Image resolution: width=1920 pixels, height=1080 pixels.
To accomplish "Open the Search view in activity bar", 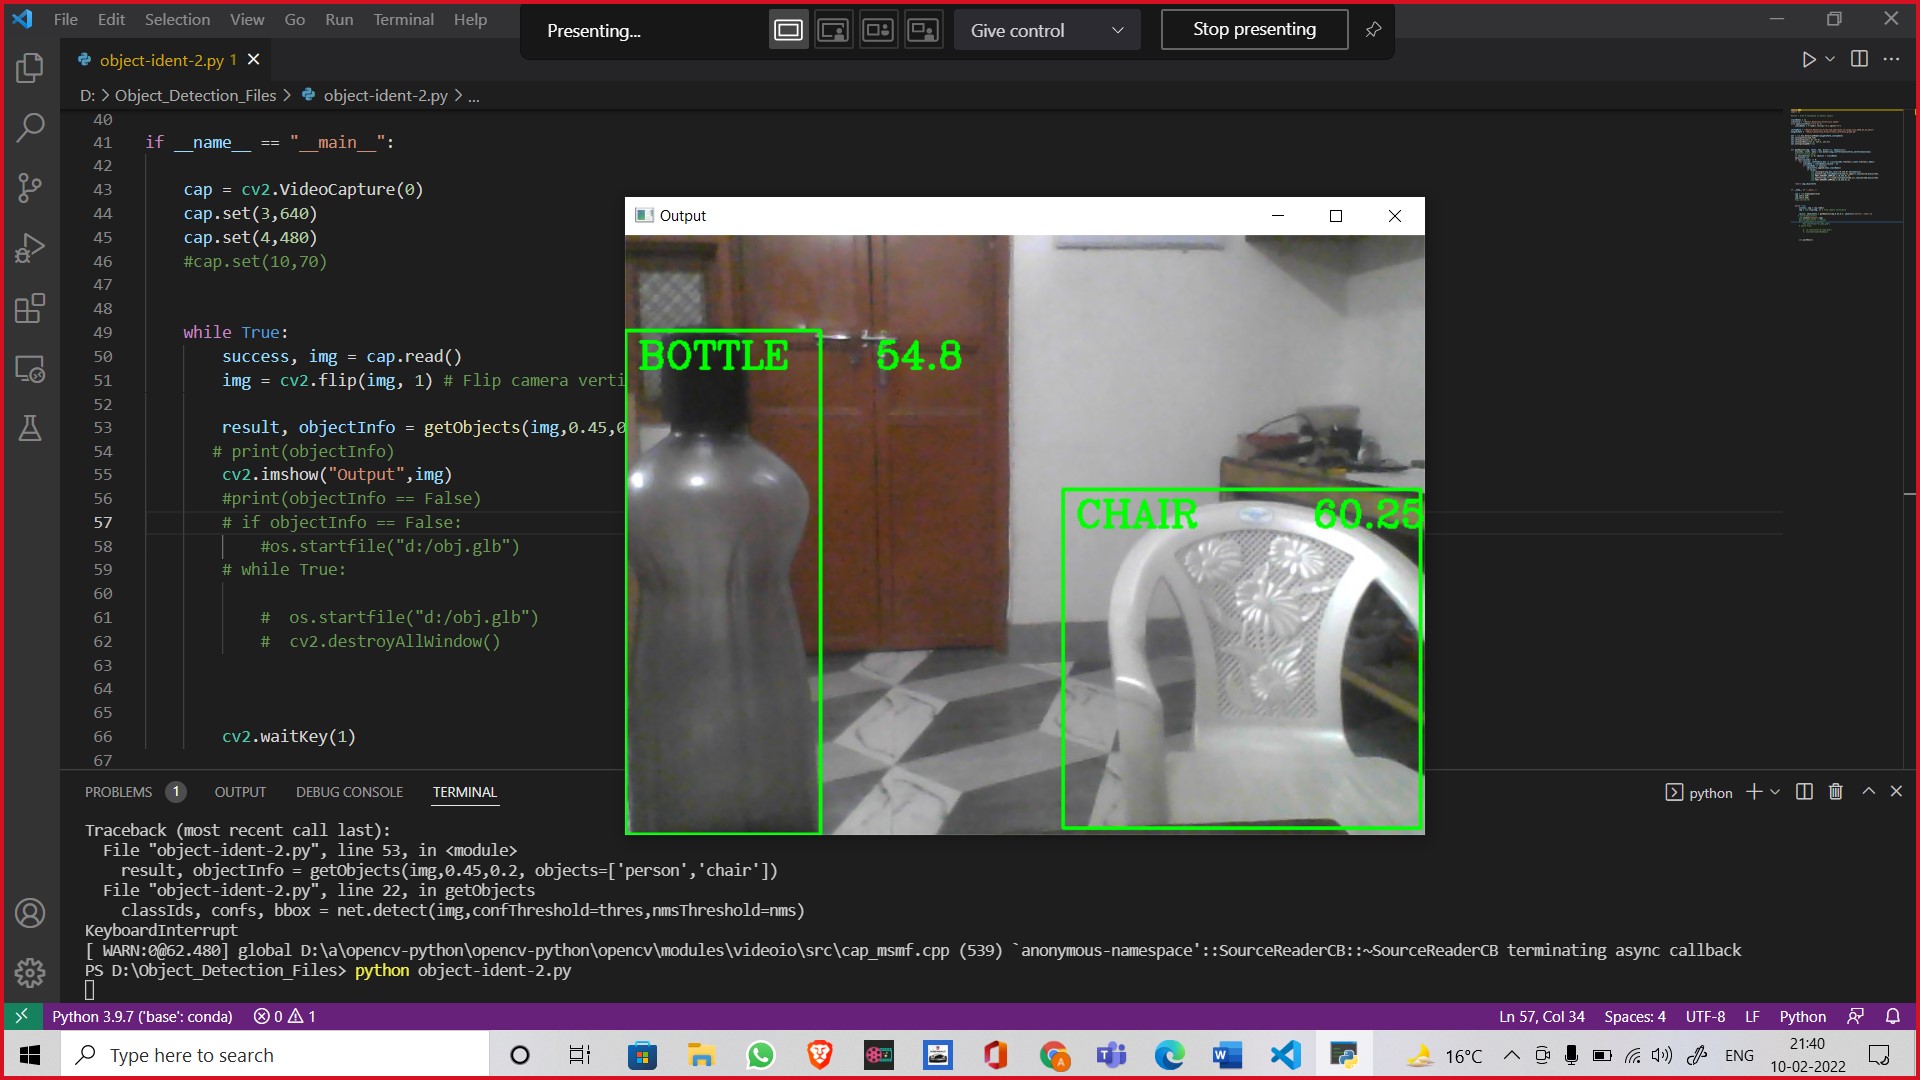I will (30, 127).
